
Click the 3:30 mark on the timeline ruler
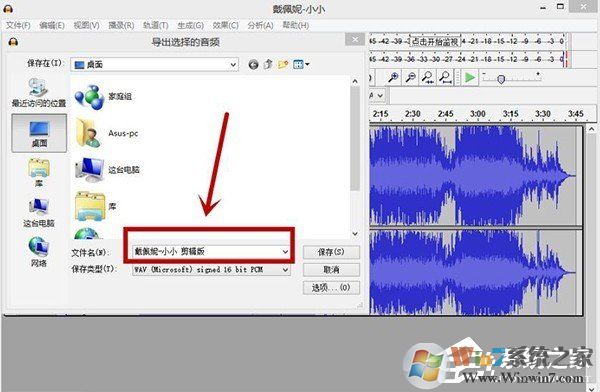pyautogui.click(x=543, y=114)
